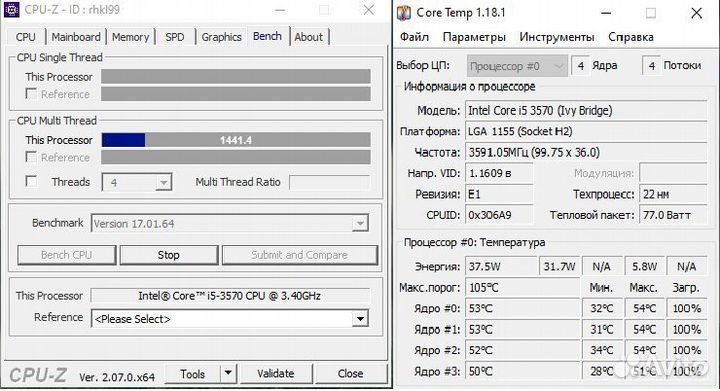The image size is (720, 391).
Task: Open the Инструменты menu
Action: [x=557, y=37]
